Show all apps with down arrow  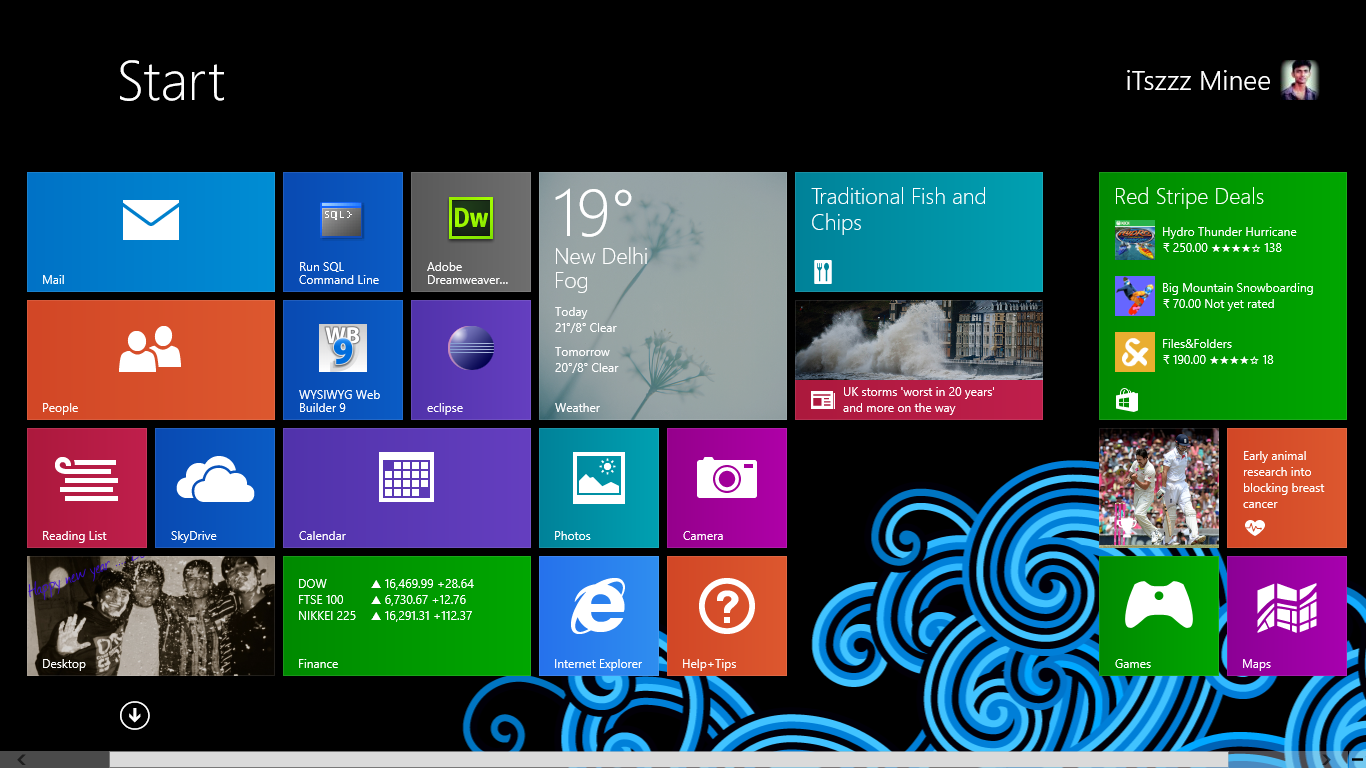(134, 715)
